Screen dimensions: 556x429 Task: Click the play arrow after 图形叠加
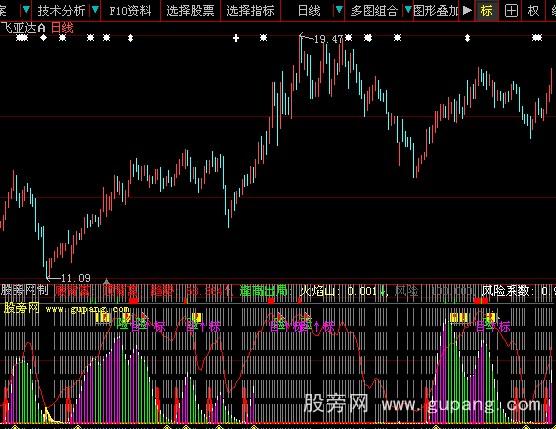467,10
